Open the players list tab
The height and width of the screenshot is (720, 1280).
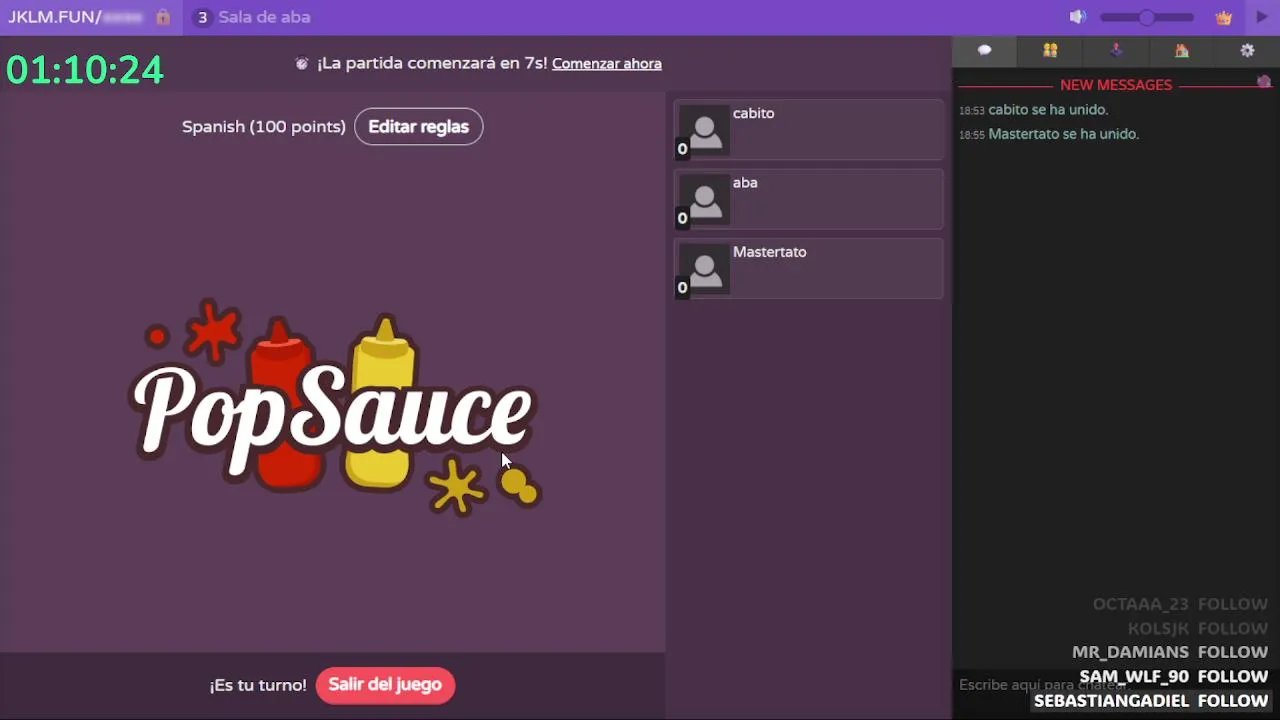tap(1050, 50)
